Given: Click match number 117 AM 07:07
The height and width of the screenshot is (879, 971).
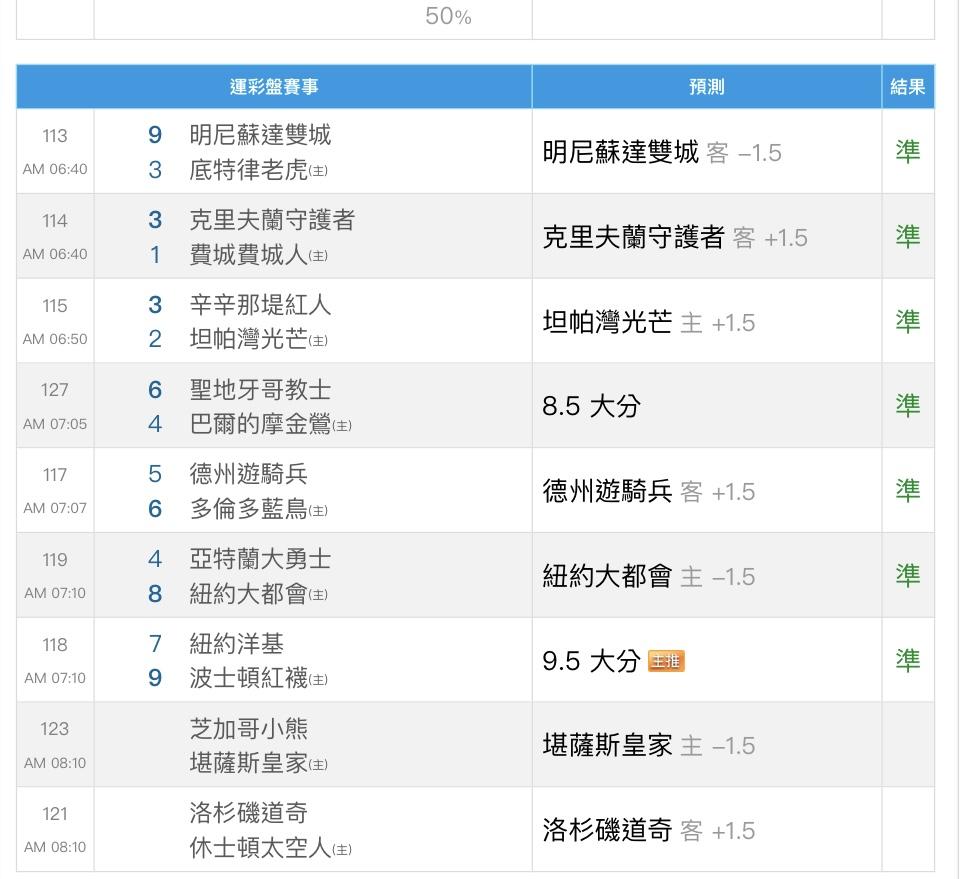Looking at the screenshot, I should pos(55,491).
